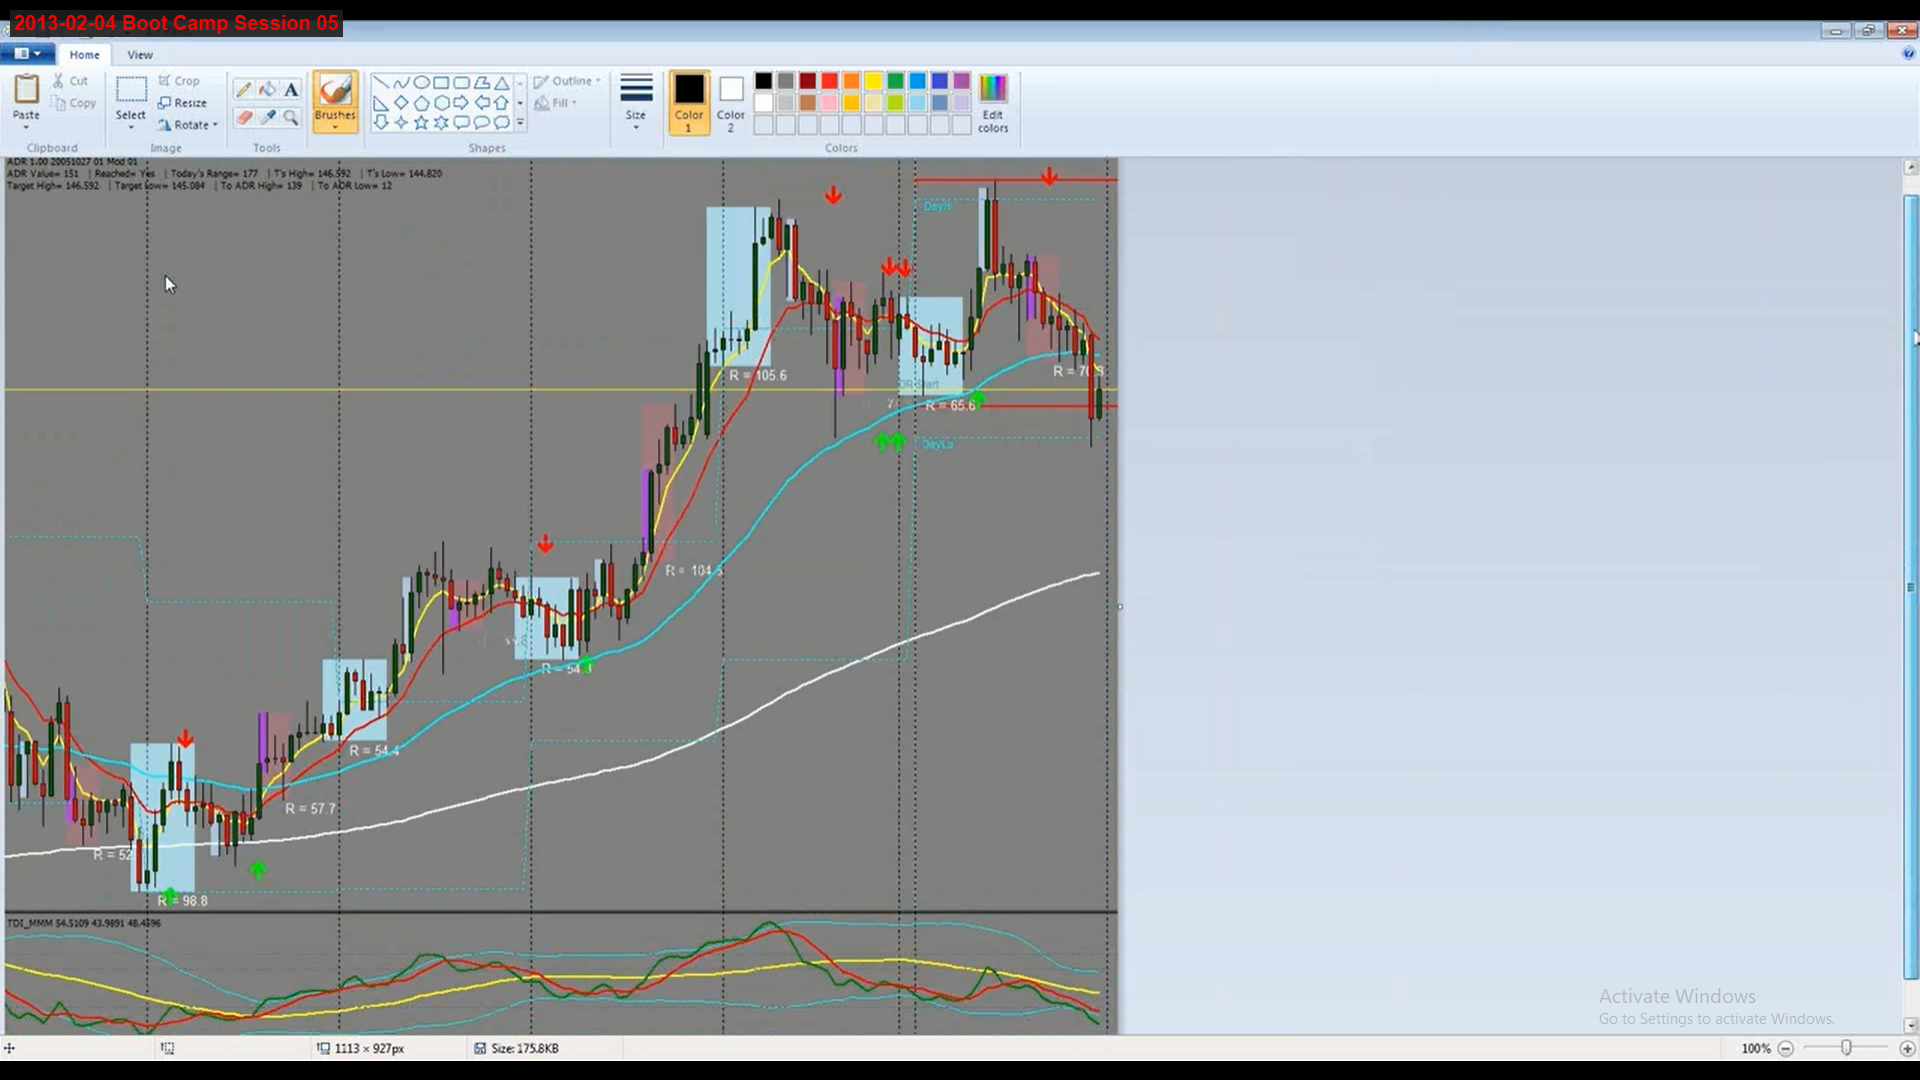Select the Pencil tool
The height and width of the screenshot is (1080, 1920).
pos(243,90)
